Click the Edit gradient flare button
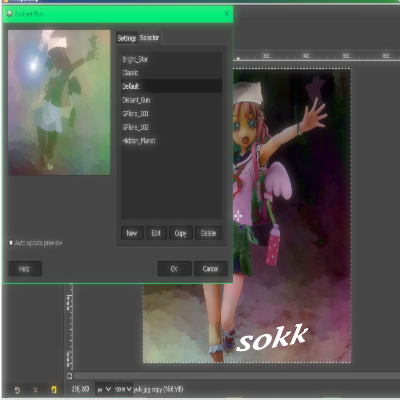 tap(156, 233)
